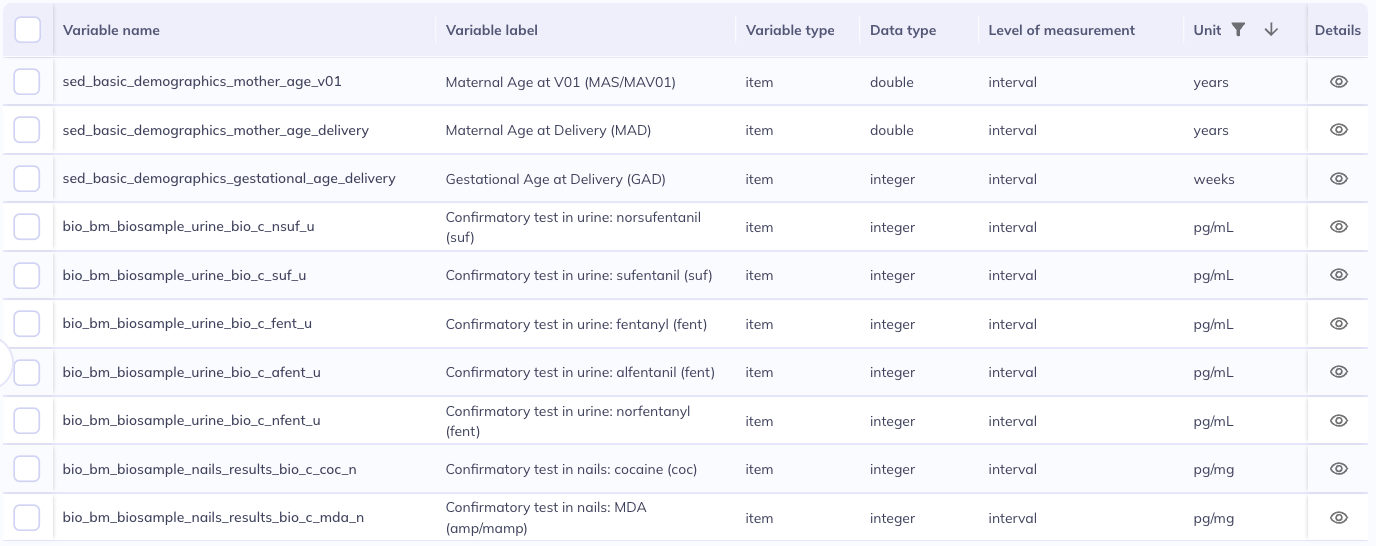View details of bio_c_fent_u variable
The image size is (1376, 546).
pyautogui.click(x=1339, y=324)
